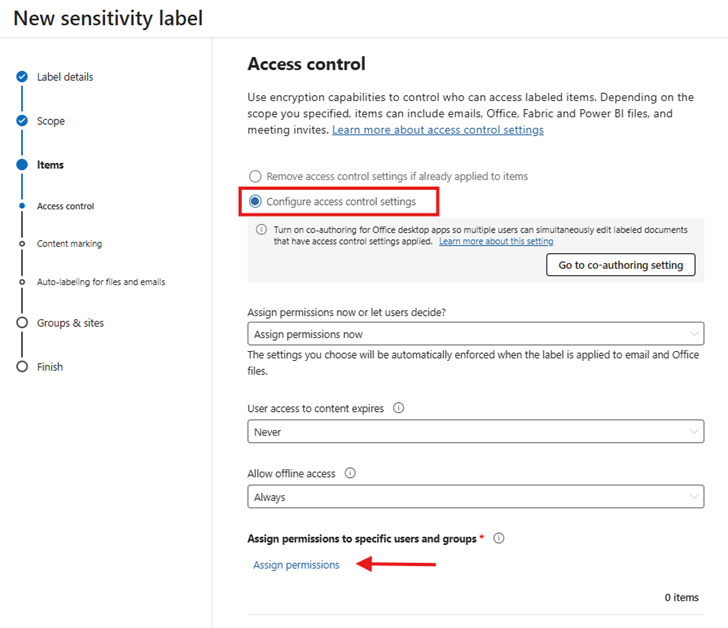Click the Finish step circle icon
Screen dimensions: 728x628
(x=22, y=367)
